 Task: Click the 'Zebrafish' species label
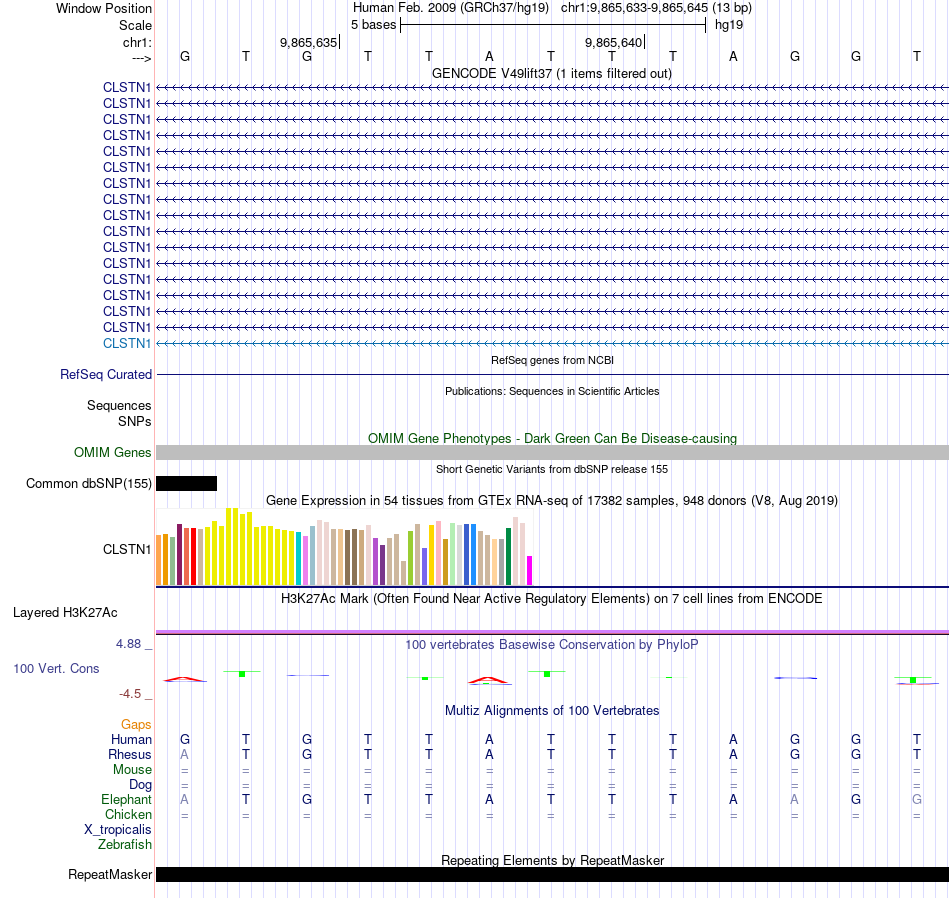(x=125, y=844)
